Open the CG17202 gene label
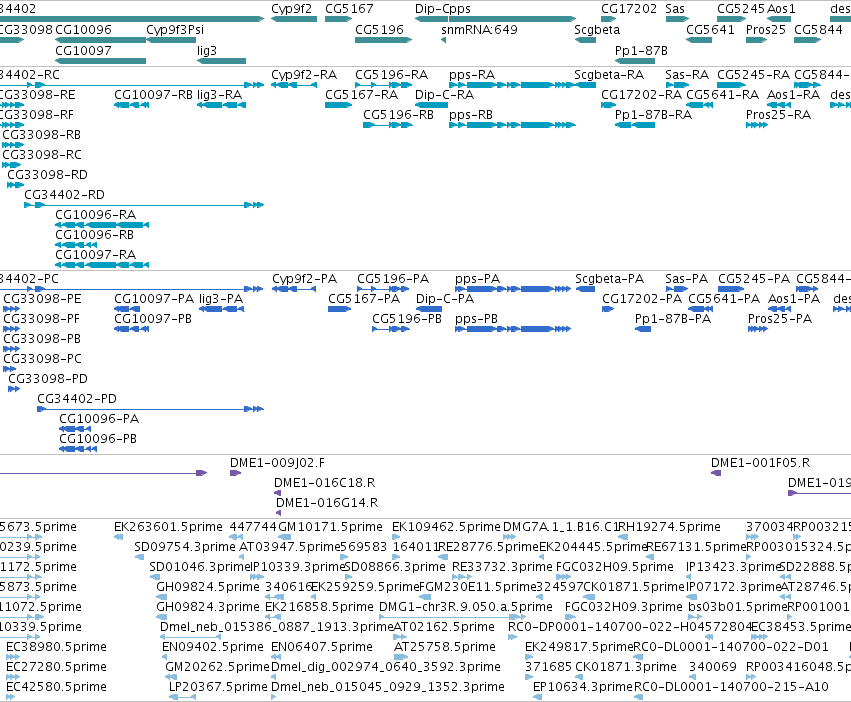 coord(628,9)
